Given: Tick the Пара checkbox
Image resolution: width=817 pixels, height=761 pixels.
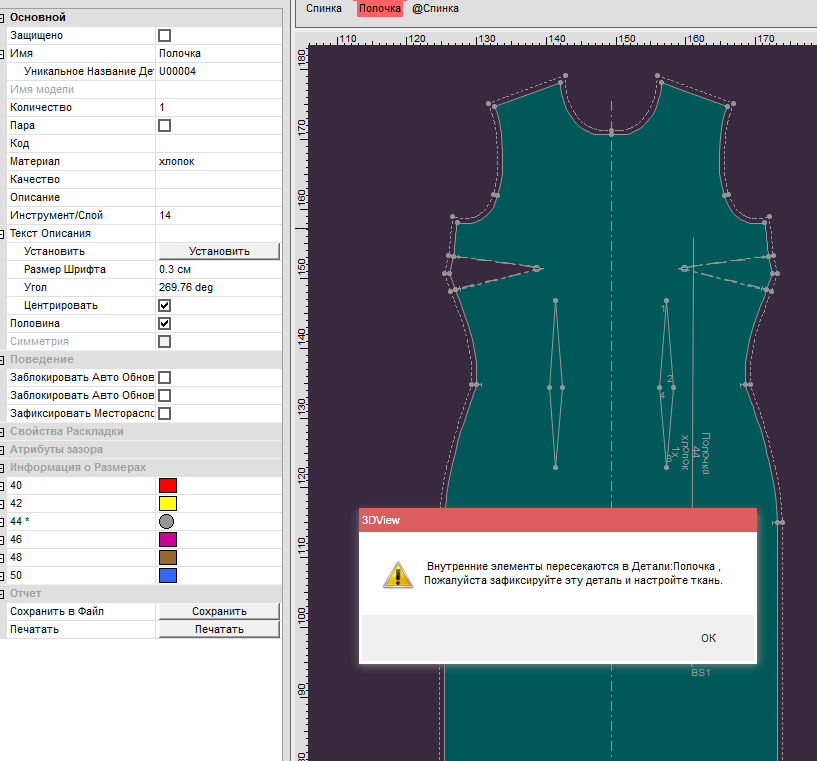Looking at the screenshot, I should point(165,126).
